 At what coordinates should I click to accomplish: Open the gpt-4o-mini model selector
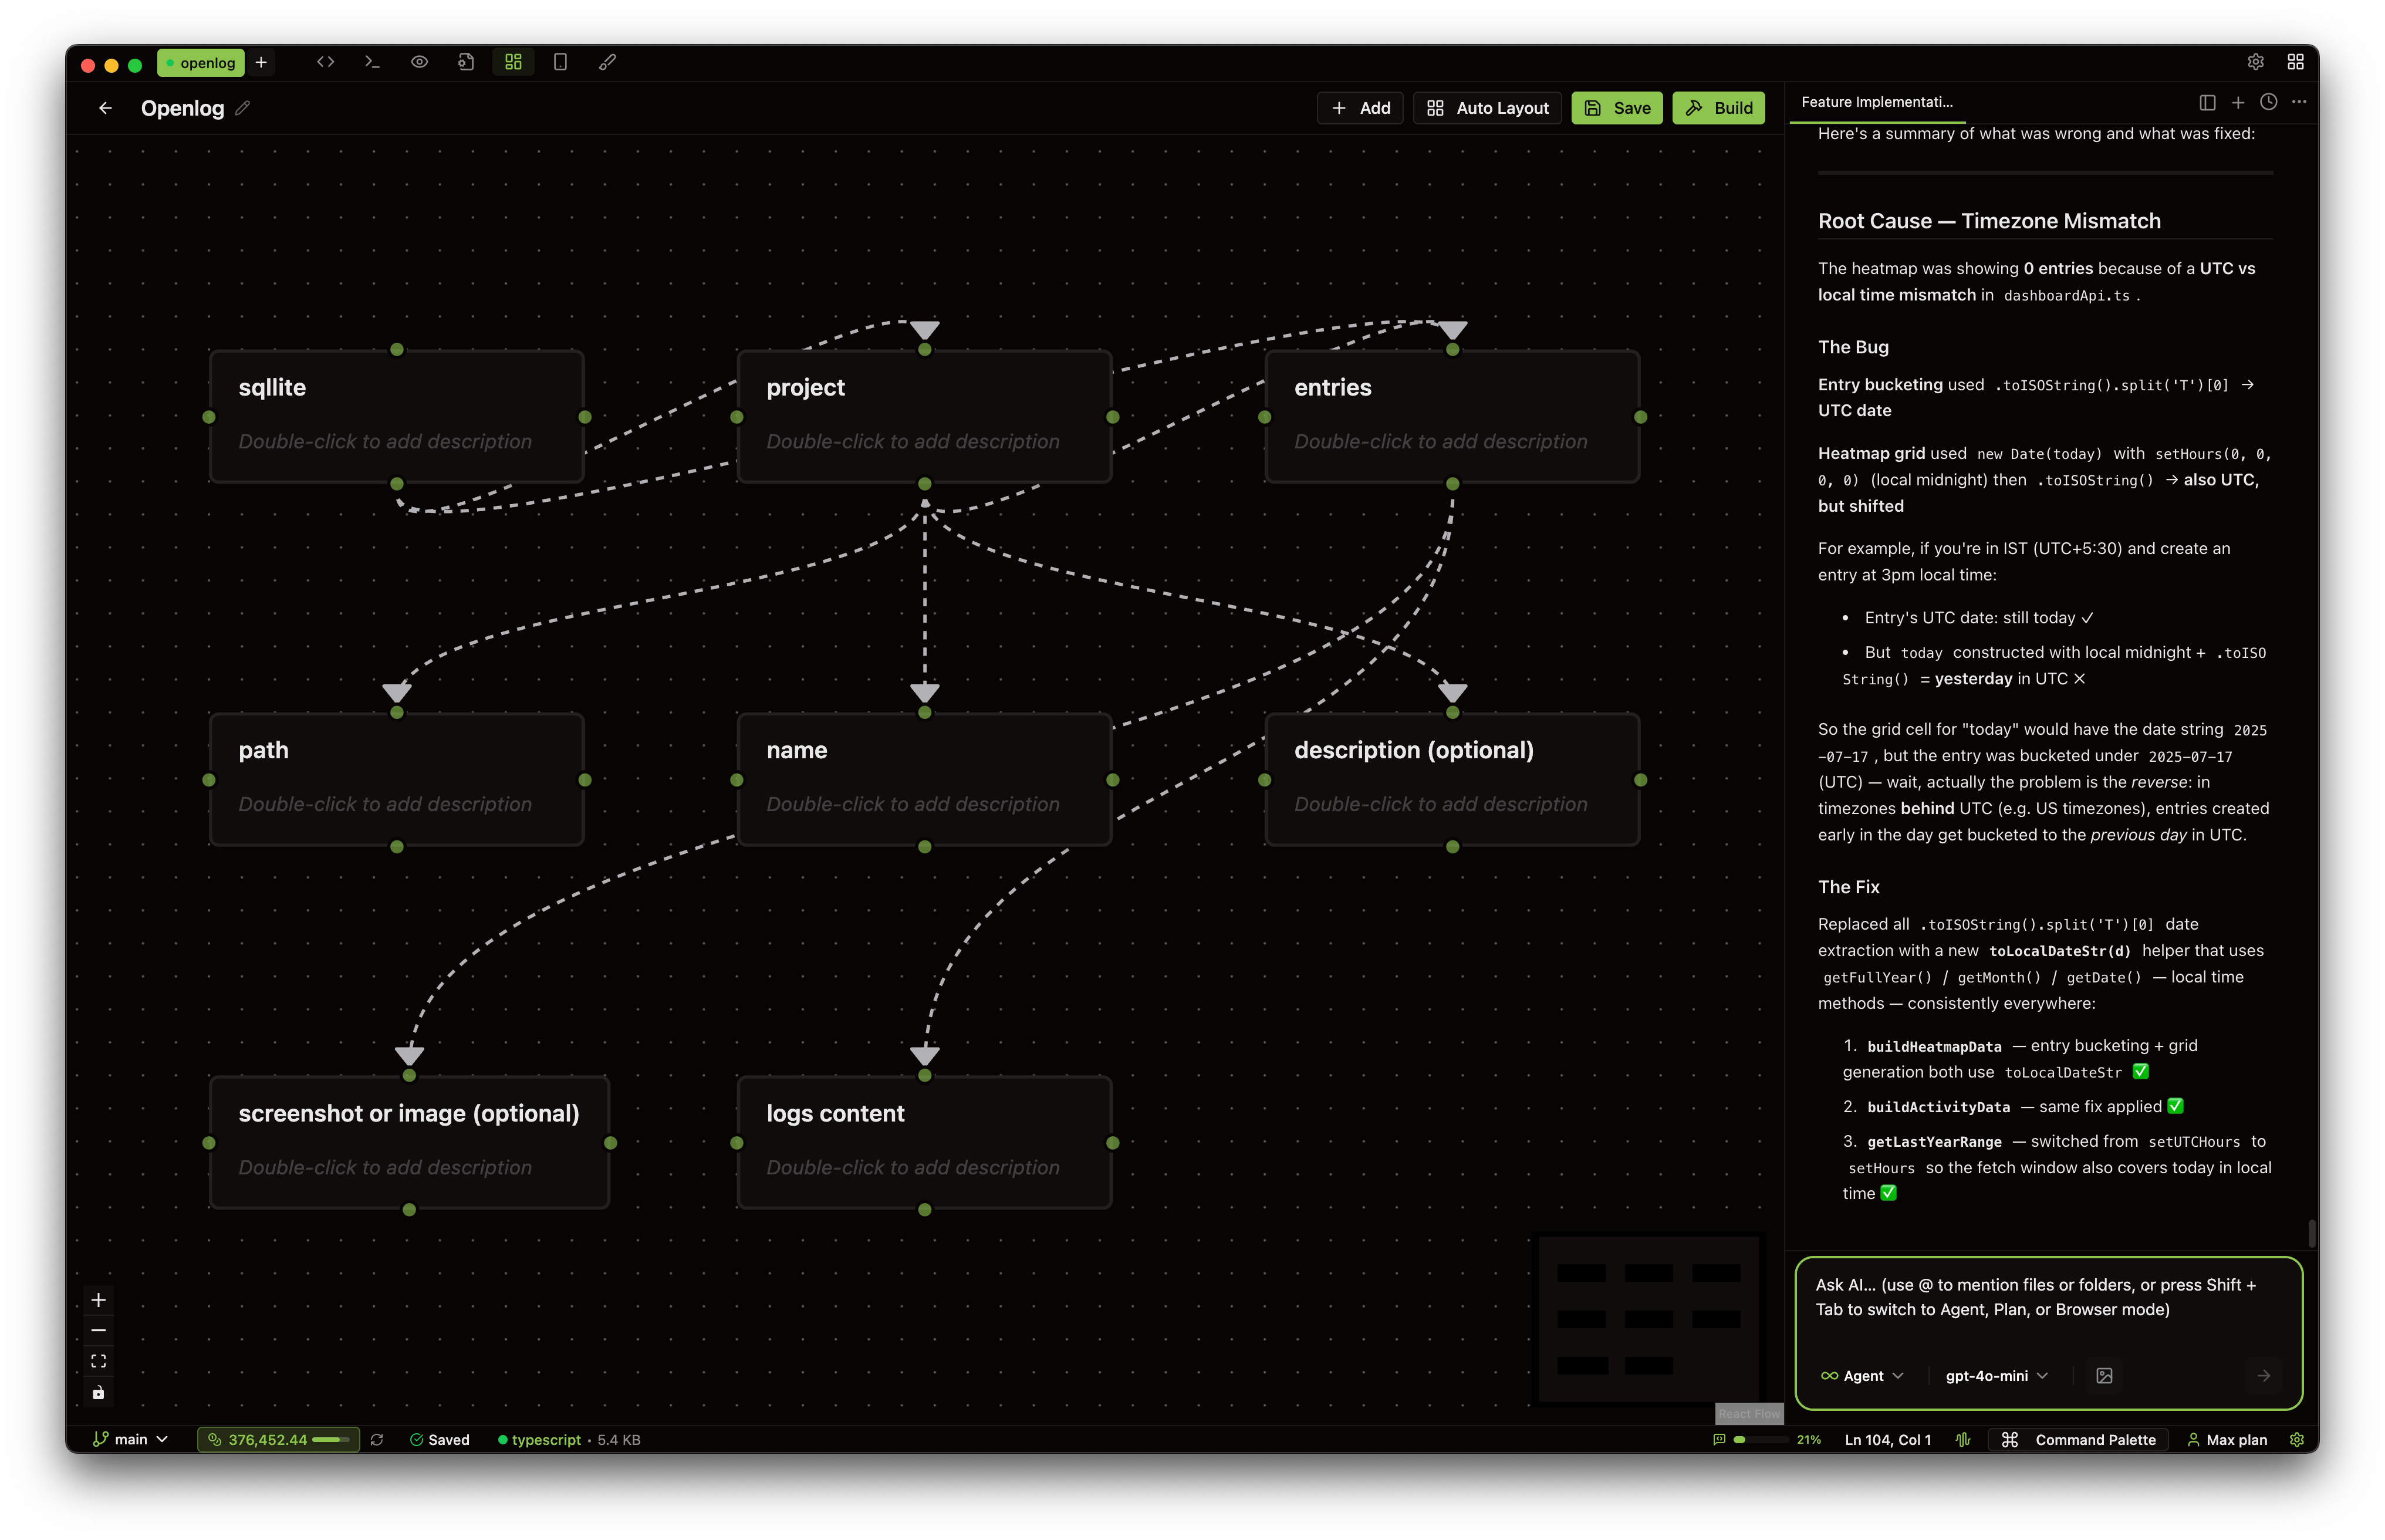(x=1996, y=1376)
